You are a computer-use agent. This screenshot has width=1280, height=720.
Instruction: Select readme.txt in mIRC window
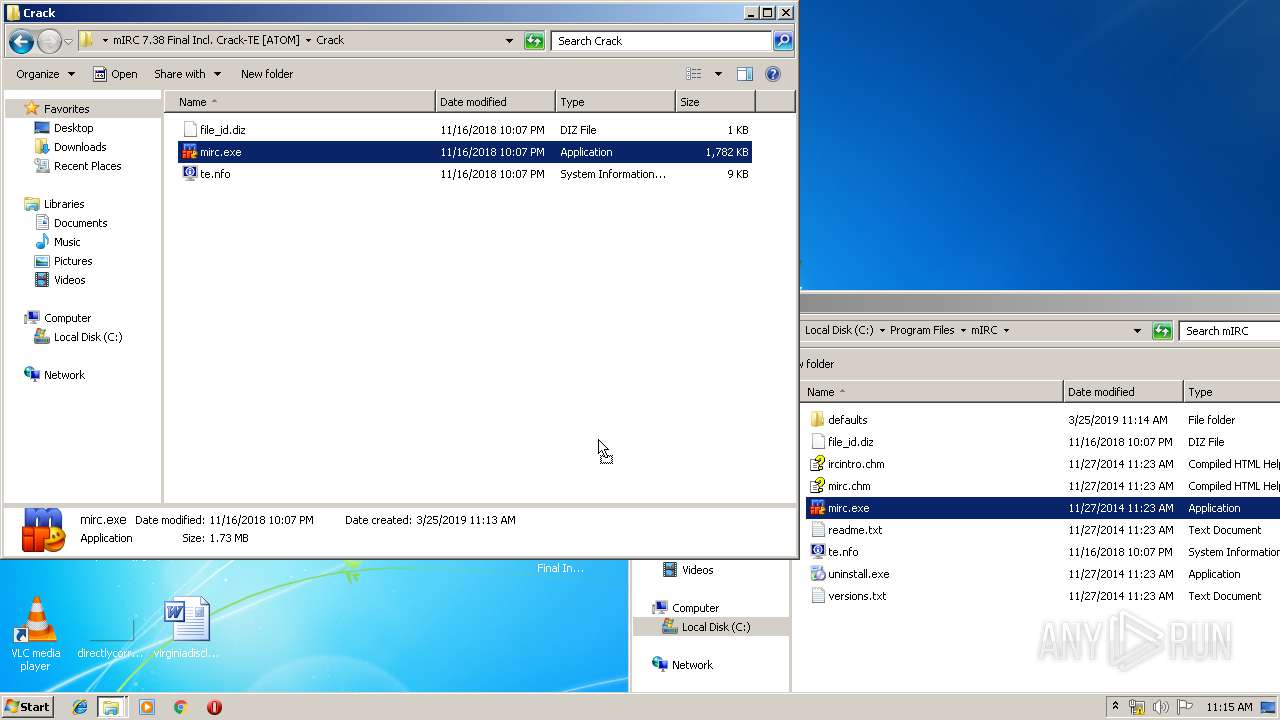click(x=855, y=530)
